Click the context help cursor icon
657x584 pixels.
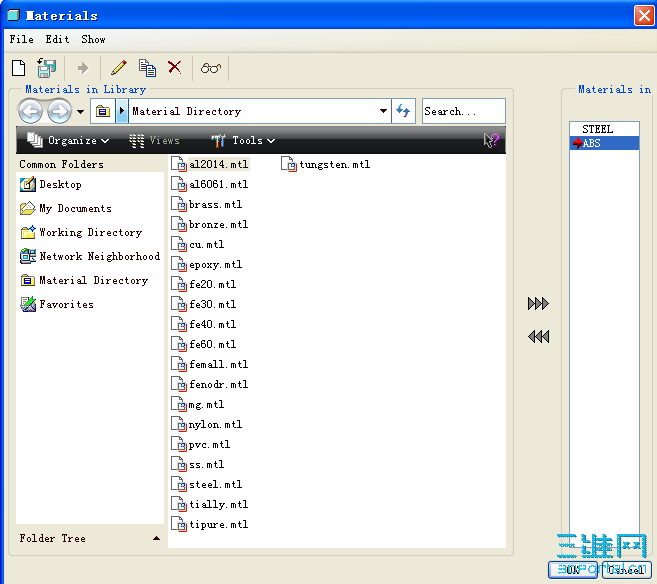pos(491,140)
